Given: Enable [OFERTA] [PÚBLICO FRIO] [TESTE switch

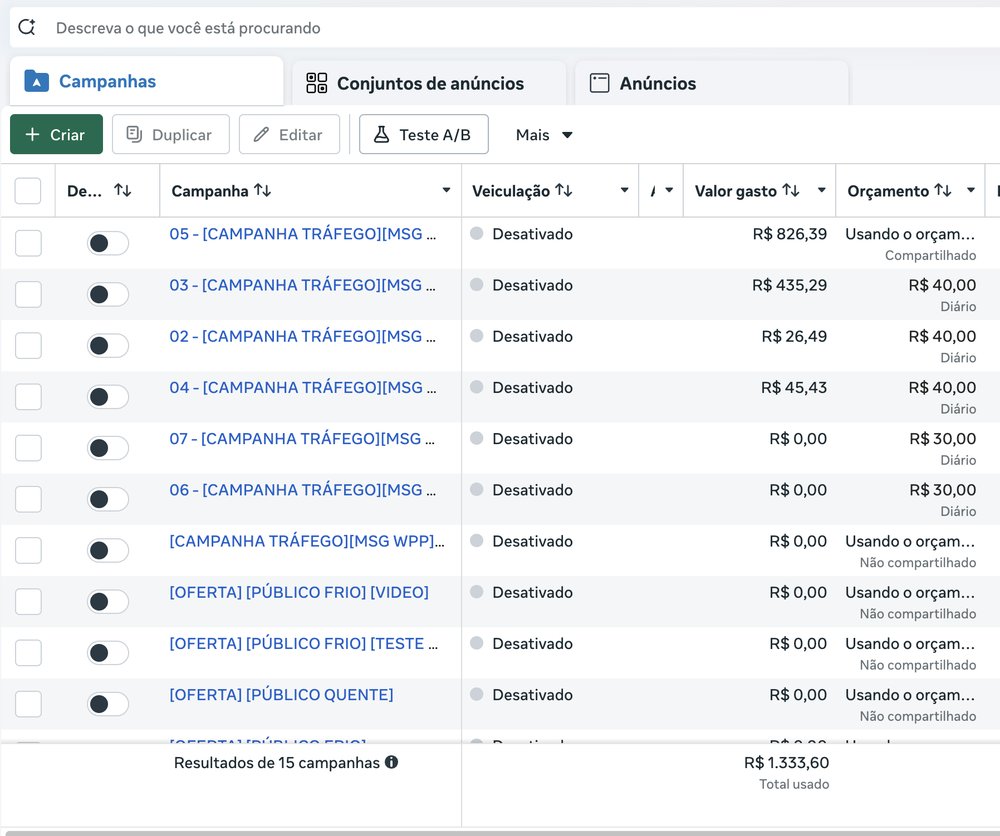Looking at the screenshot, I should pyautogui.click(x=108, y=652).
